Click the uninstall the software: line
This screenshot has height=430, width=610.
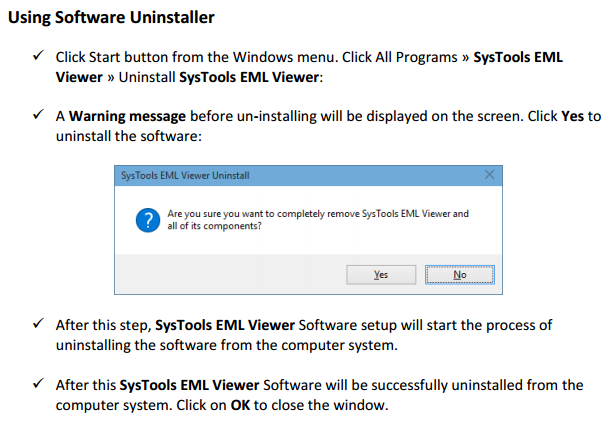(129, 136)
